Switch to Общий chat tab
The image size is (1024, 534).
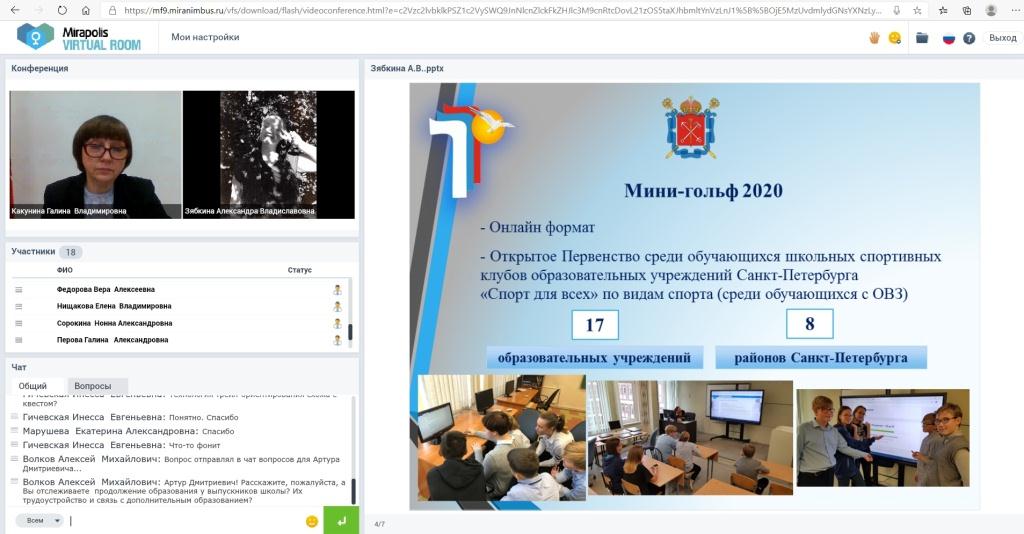pos(33,386)
